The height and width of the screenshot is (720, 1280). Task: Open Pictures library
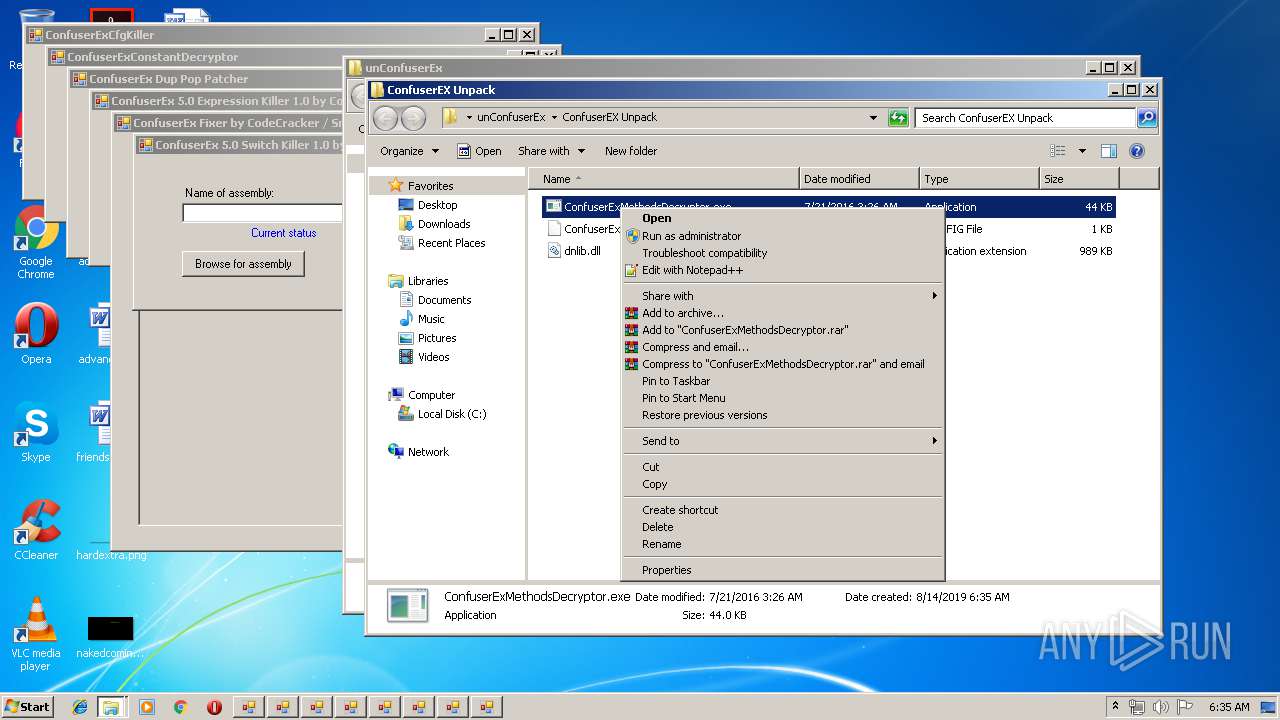click(437, 338)
